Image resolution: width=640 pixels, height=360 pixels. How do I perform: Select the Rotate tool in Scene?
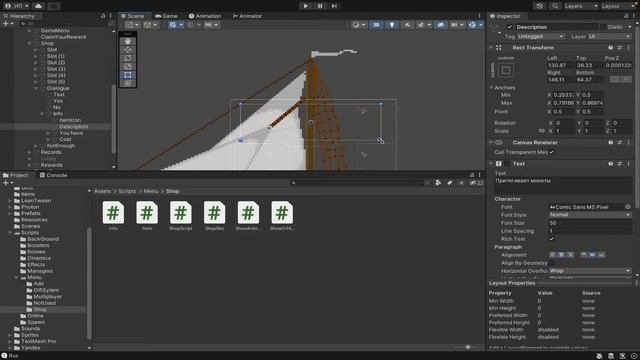(128, 58)
